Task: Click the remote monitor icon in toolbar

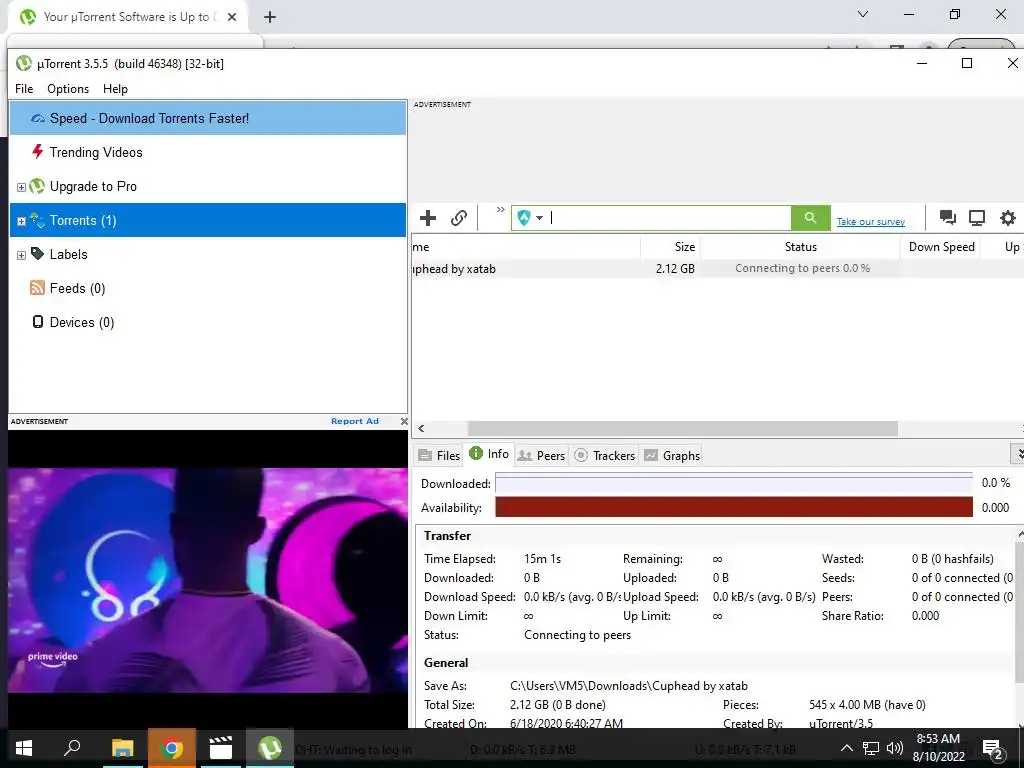Action: [977, 218]
